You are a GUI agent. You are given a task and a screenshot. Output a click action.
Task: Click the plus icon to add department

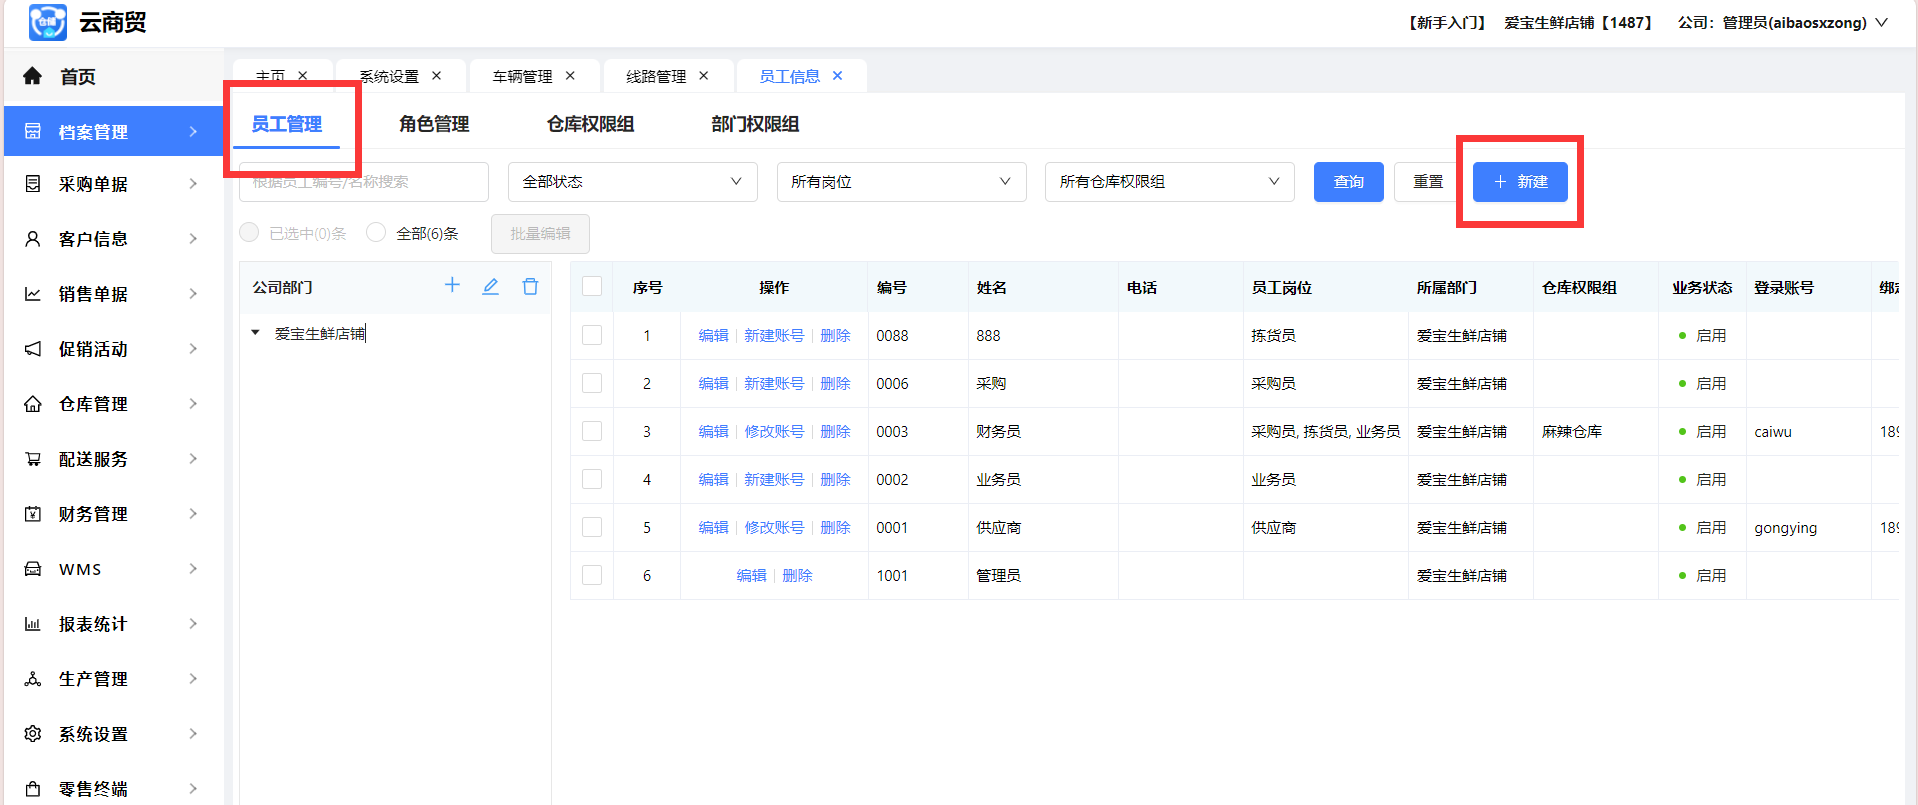pos(452,286)
